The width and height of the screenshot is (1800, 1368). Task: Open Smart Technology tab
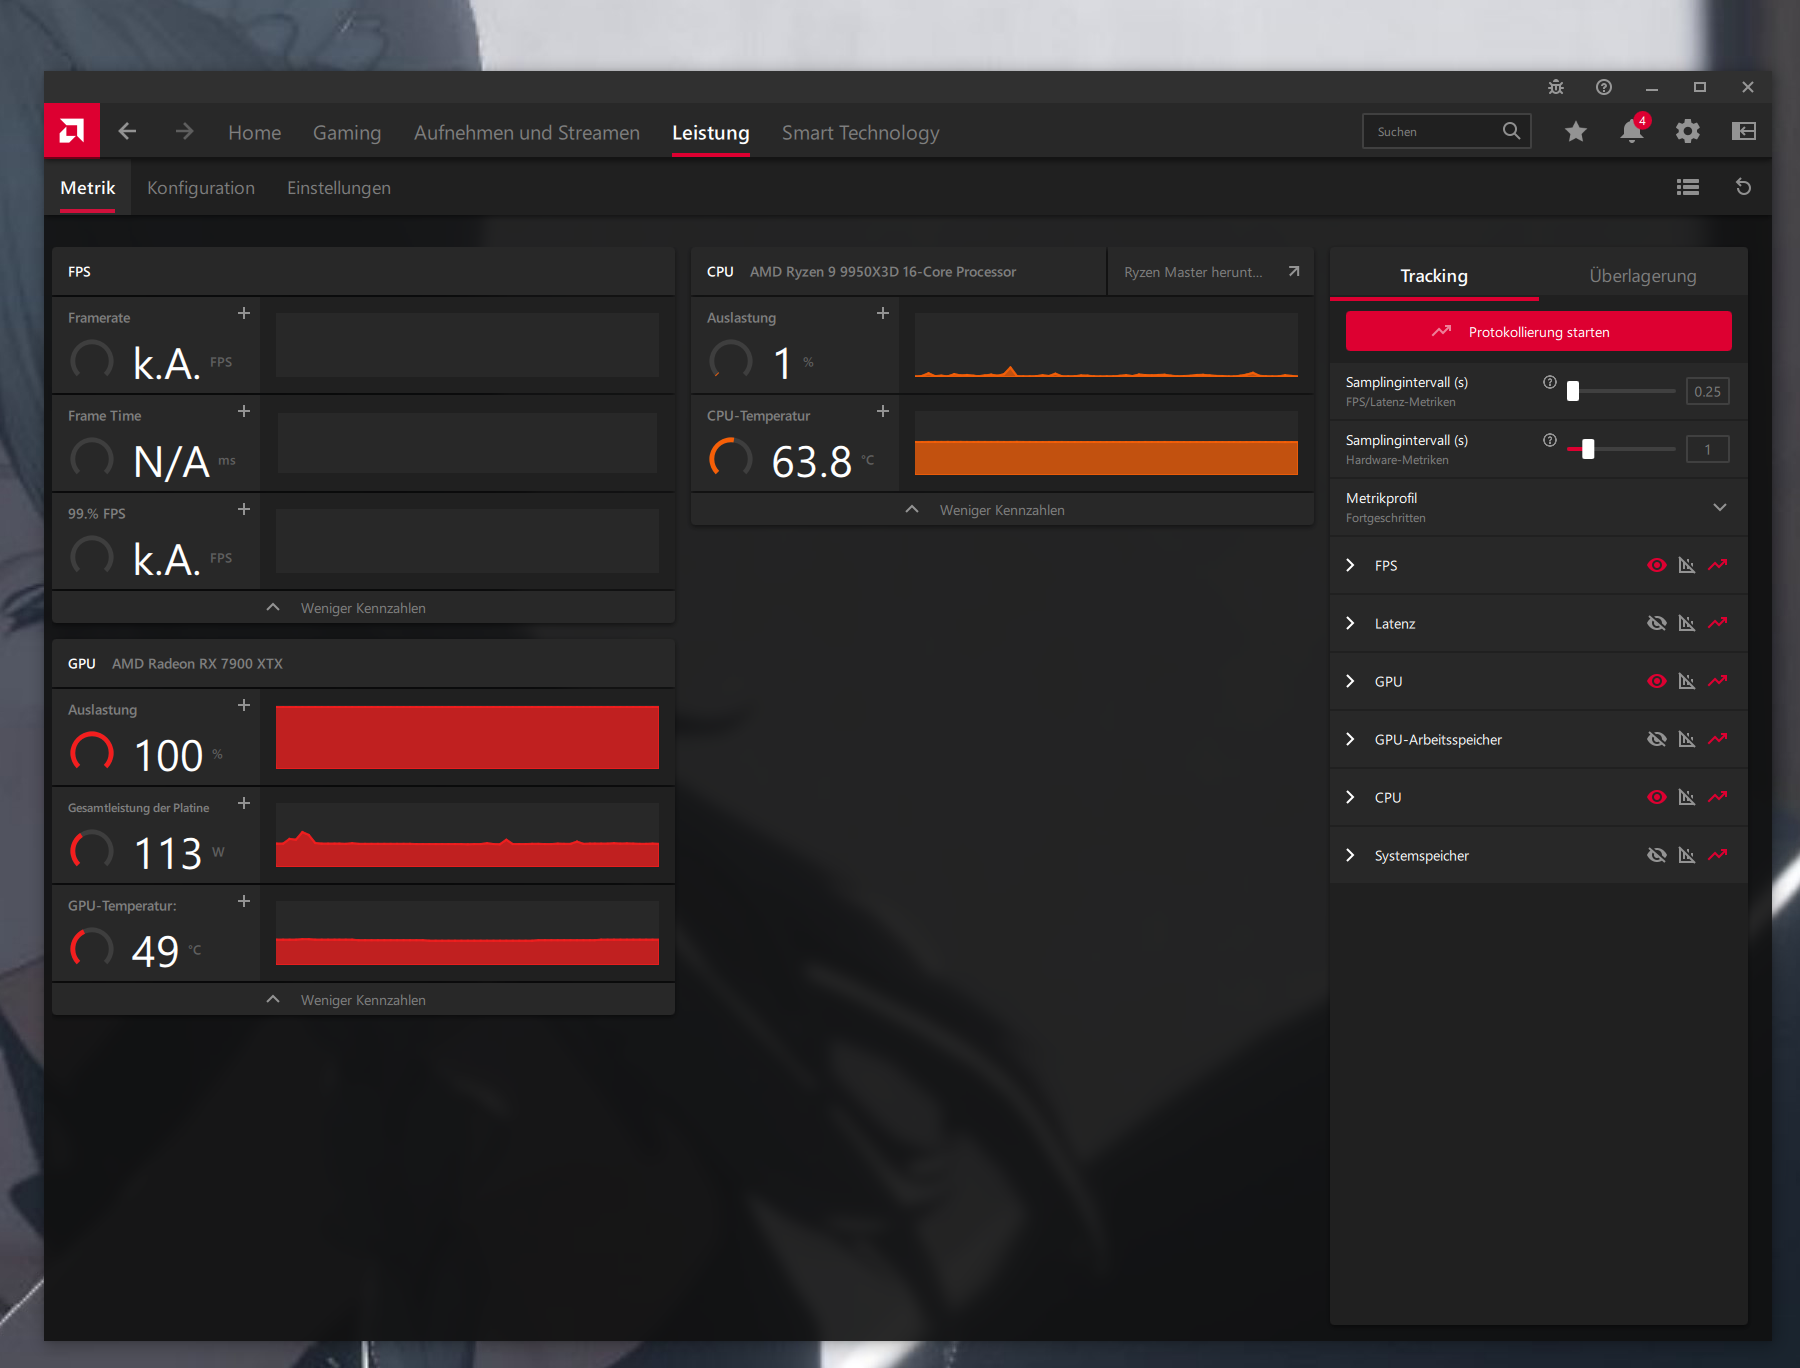coord(860,132)
